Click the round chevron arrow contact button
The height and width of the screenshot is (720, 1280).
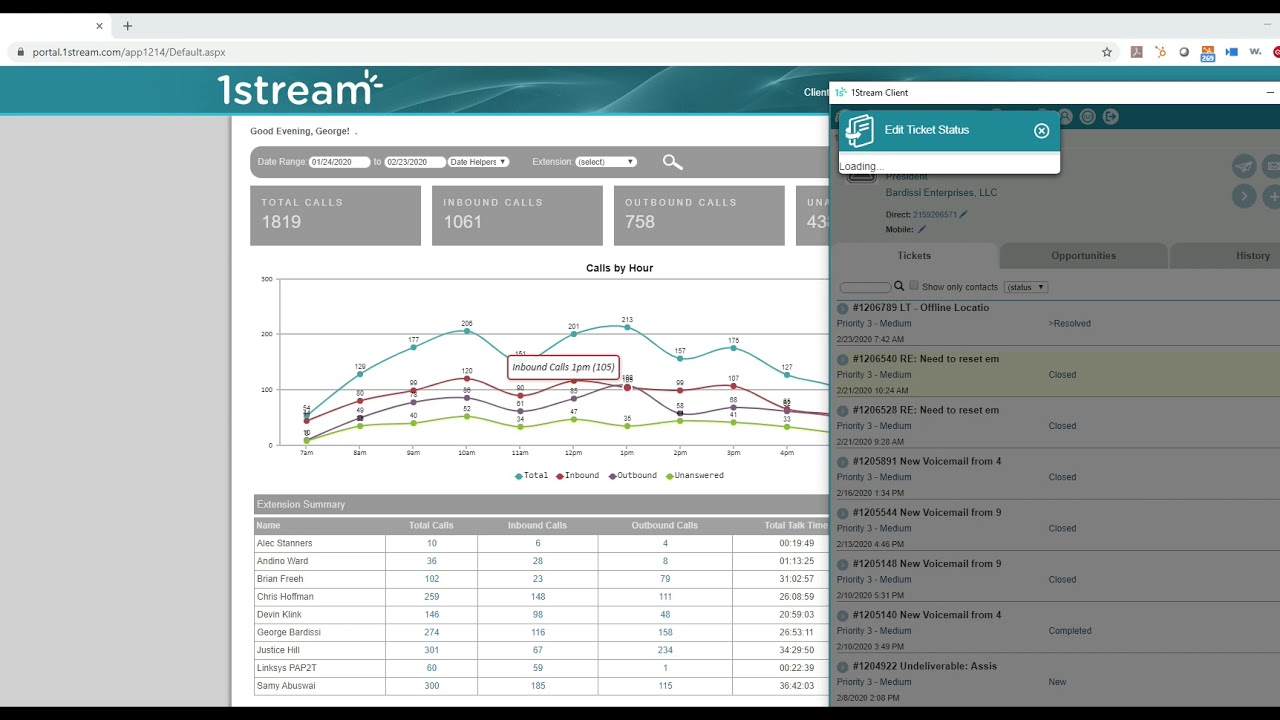1244,196
